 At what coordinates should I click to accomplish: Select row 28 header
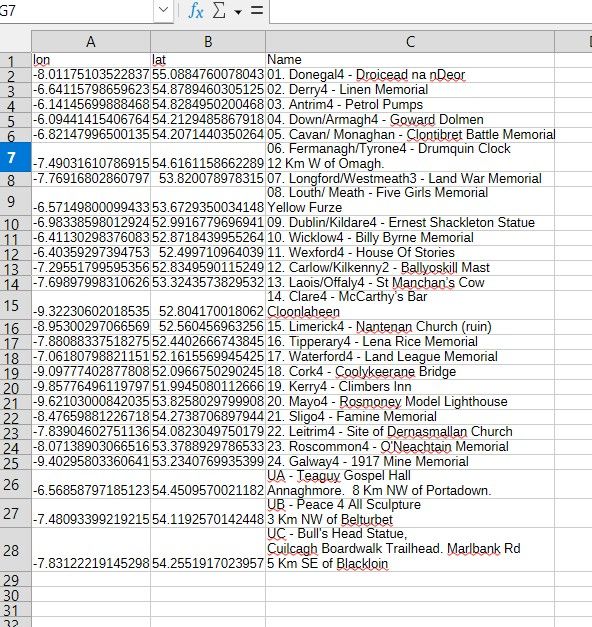point(15,550)
